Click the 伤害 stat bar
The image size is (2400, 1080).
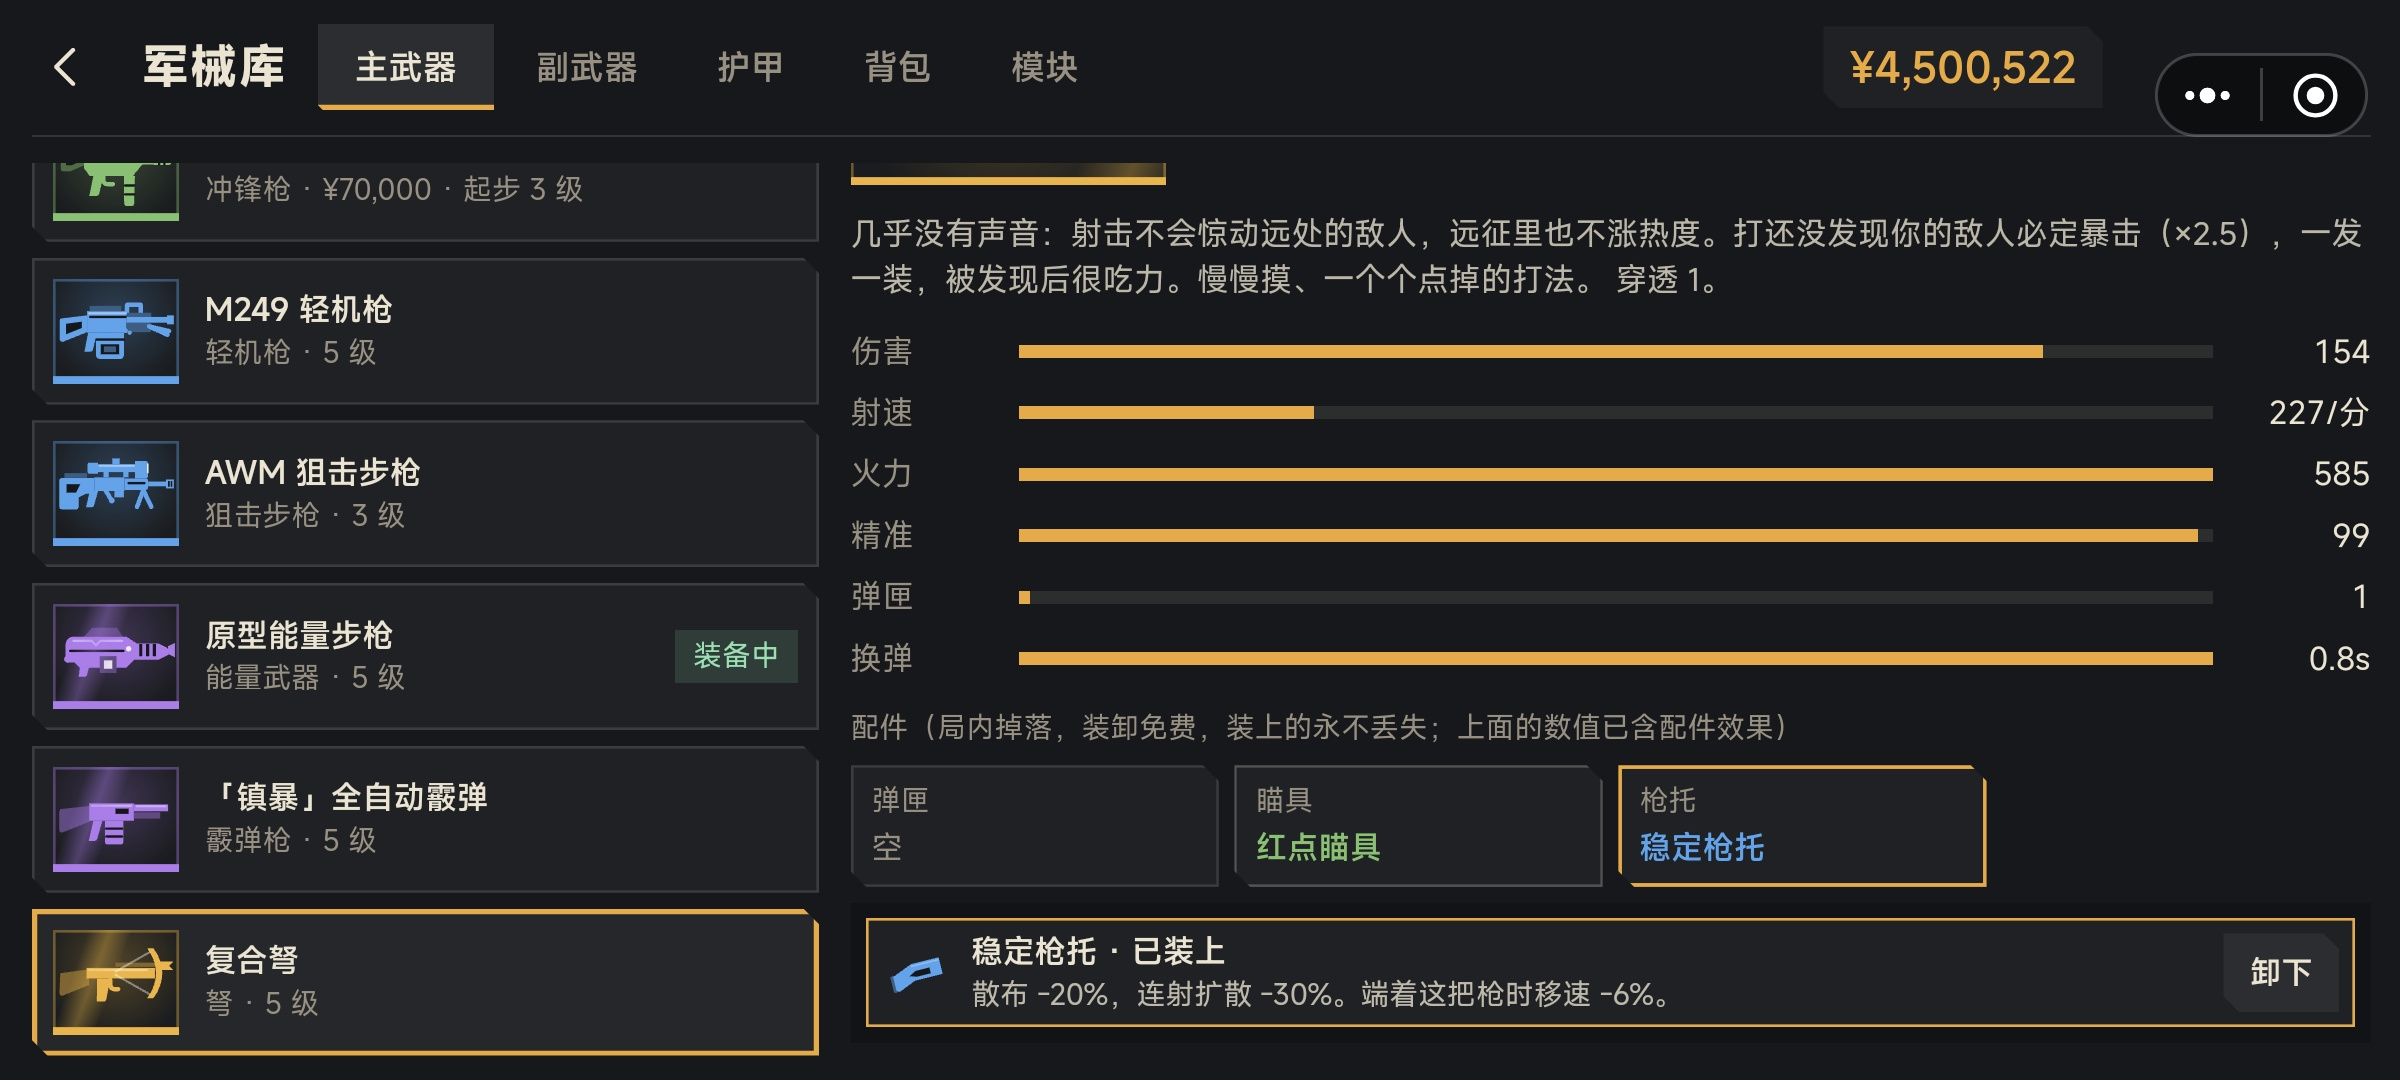(x=1615, y=352)
